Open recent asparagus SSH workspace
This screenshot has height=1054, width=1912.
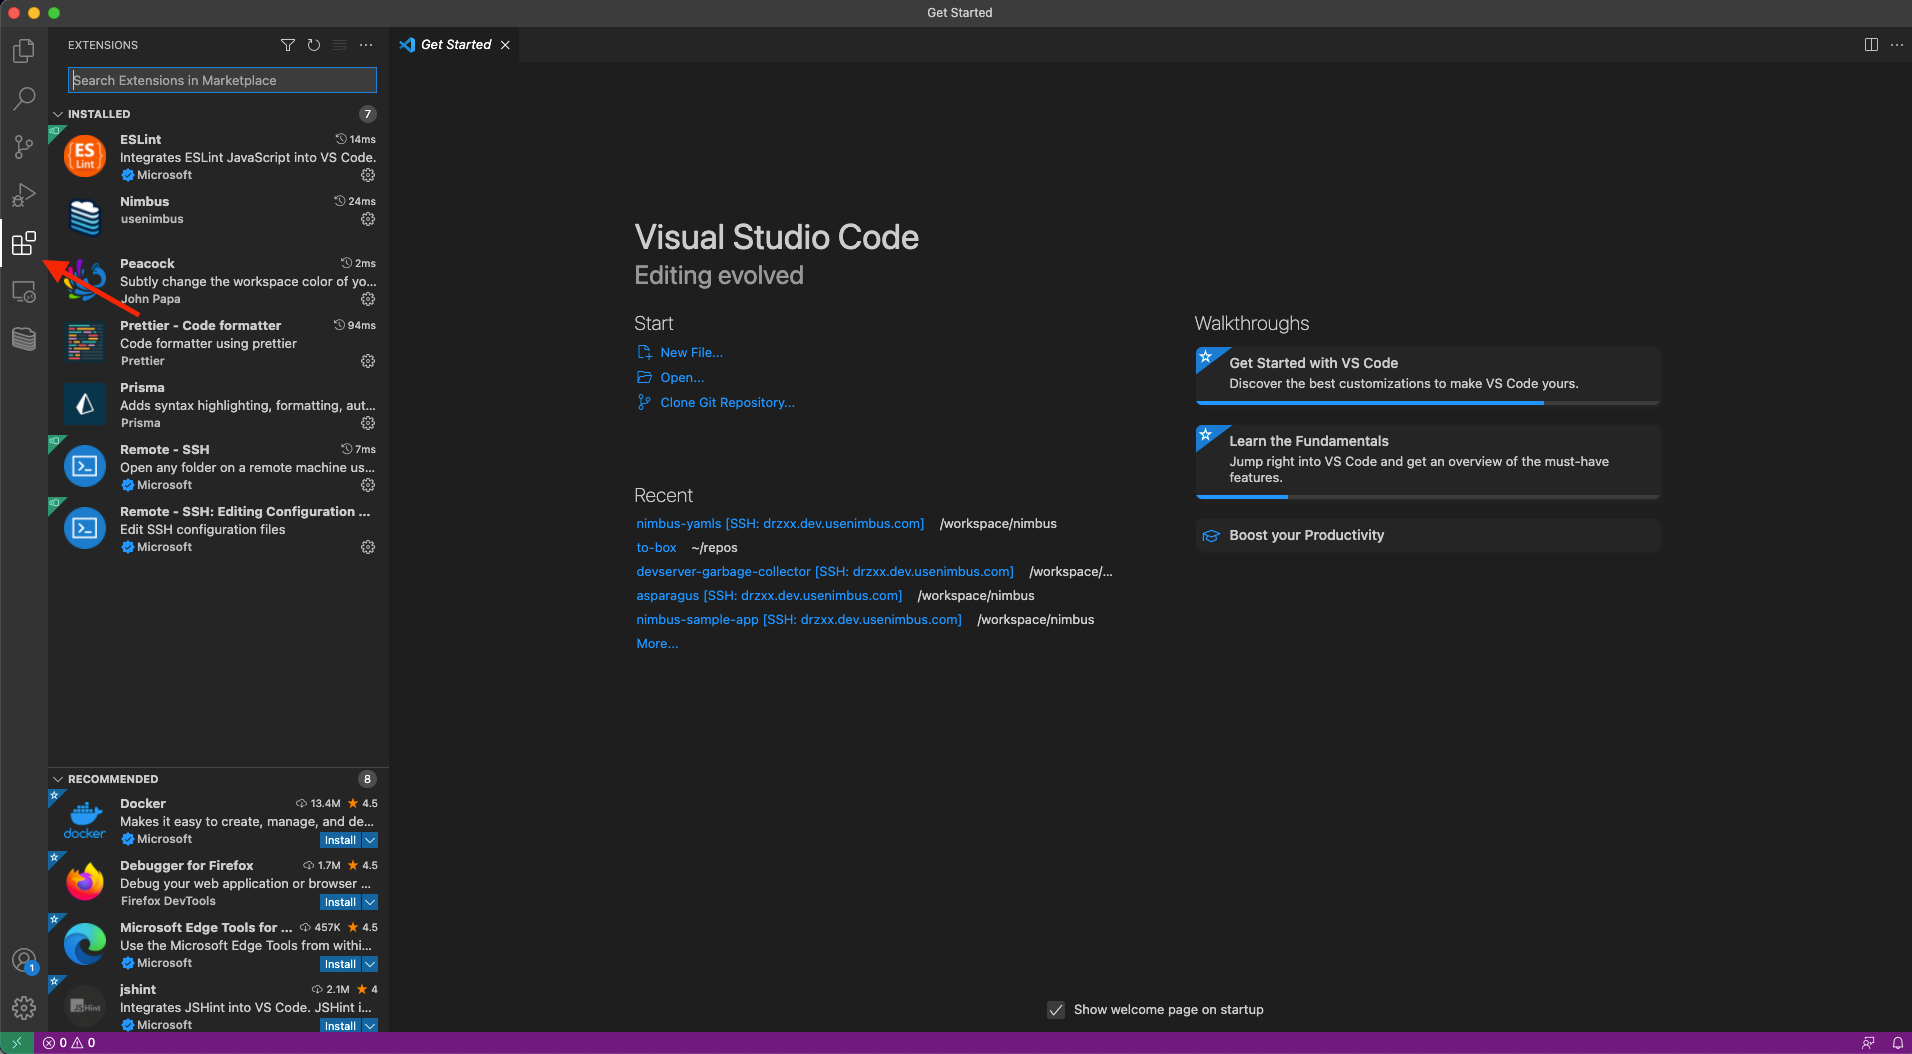click(x=769, y=596)
